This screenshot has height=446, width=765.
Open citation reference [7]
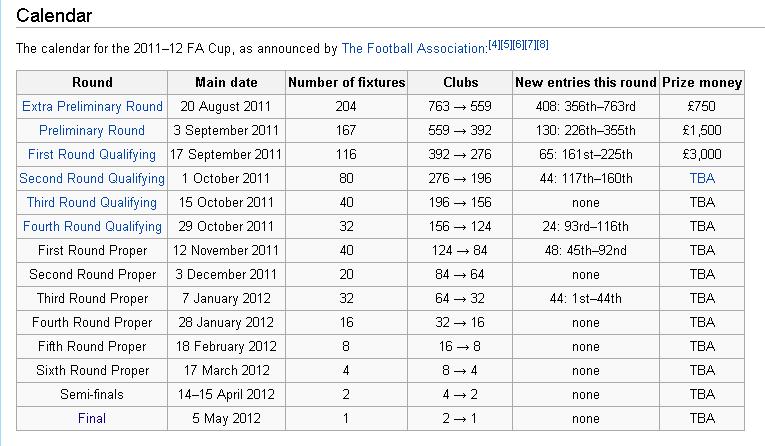530,44
